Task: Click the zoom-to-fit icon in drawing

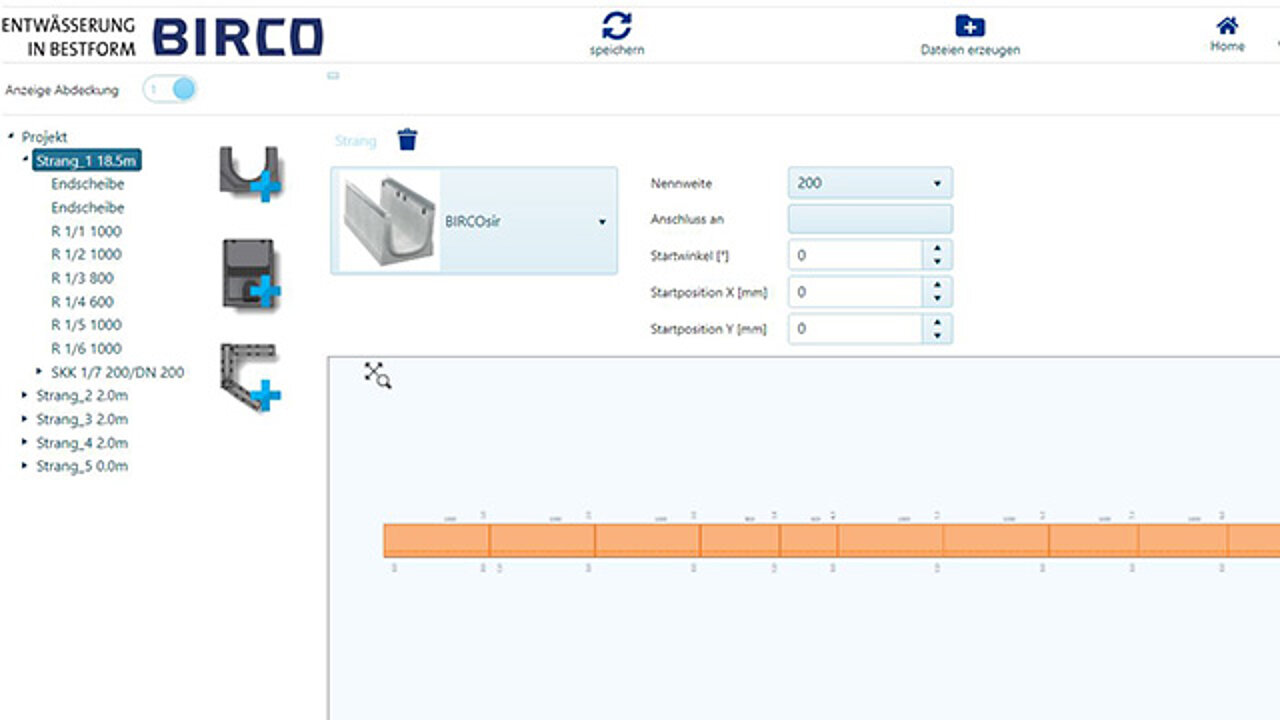Action: [x=378, y=375]
